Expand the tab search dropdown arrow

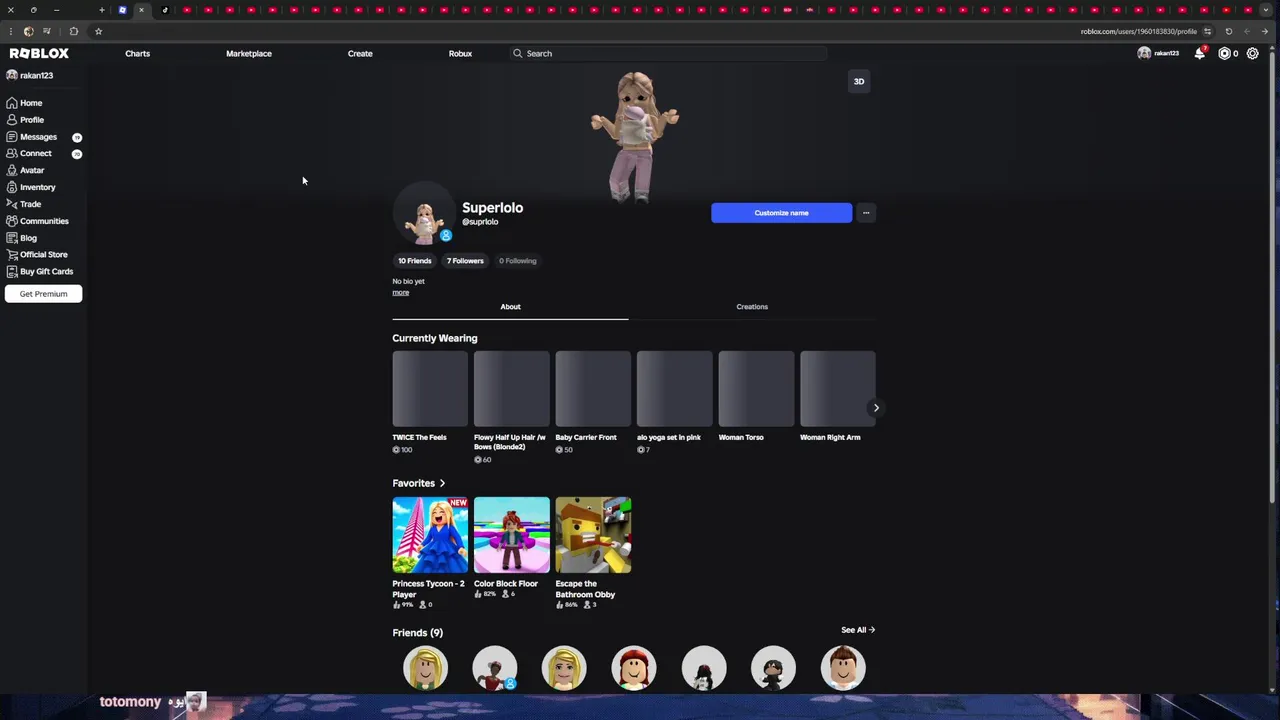[1268, 10]
